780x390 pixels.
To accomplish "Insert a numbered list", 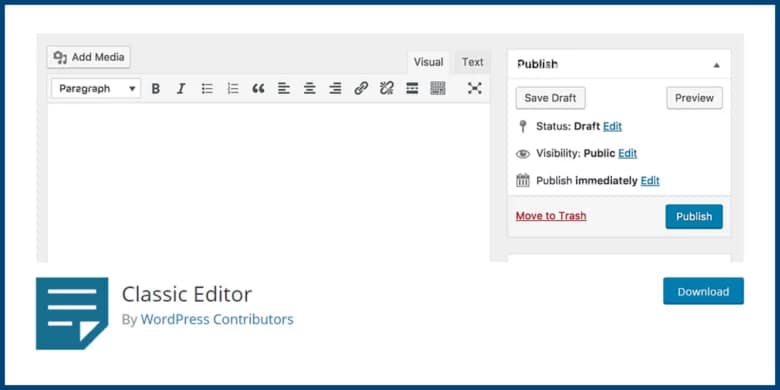I will (233, 89).
